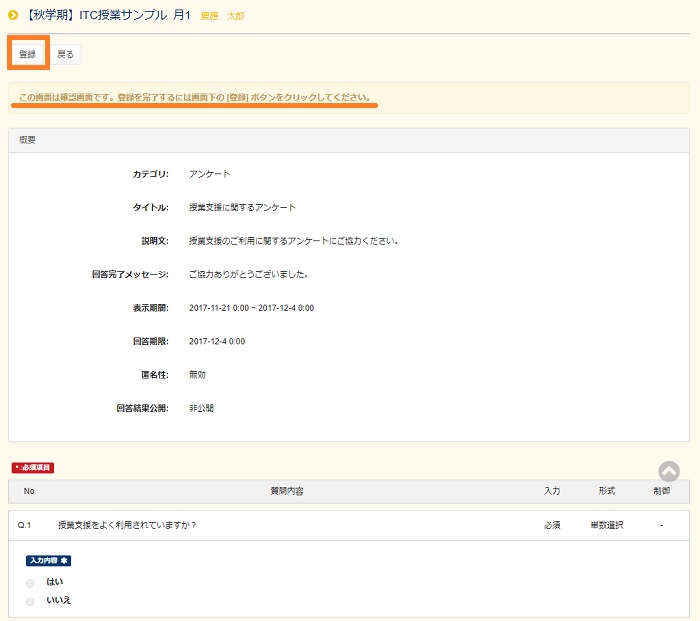Select the いいえ radio button
Viewport: 700px width, 621px height.
point(30,601)
